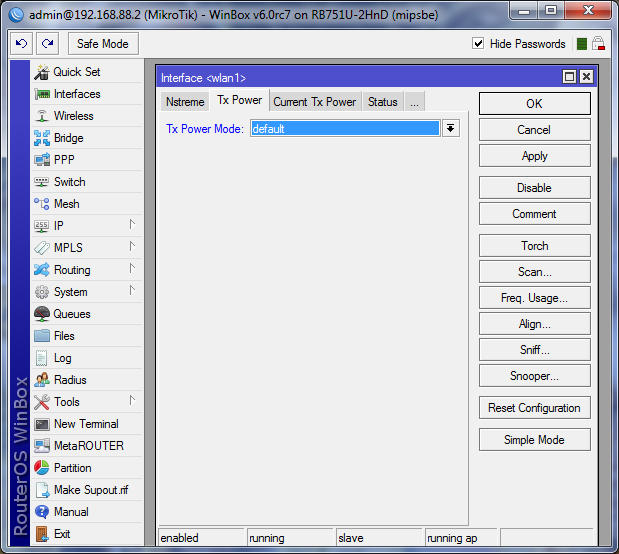
Task: Expand the Tools submenu arrow
Action: (132, 400)
